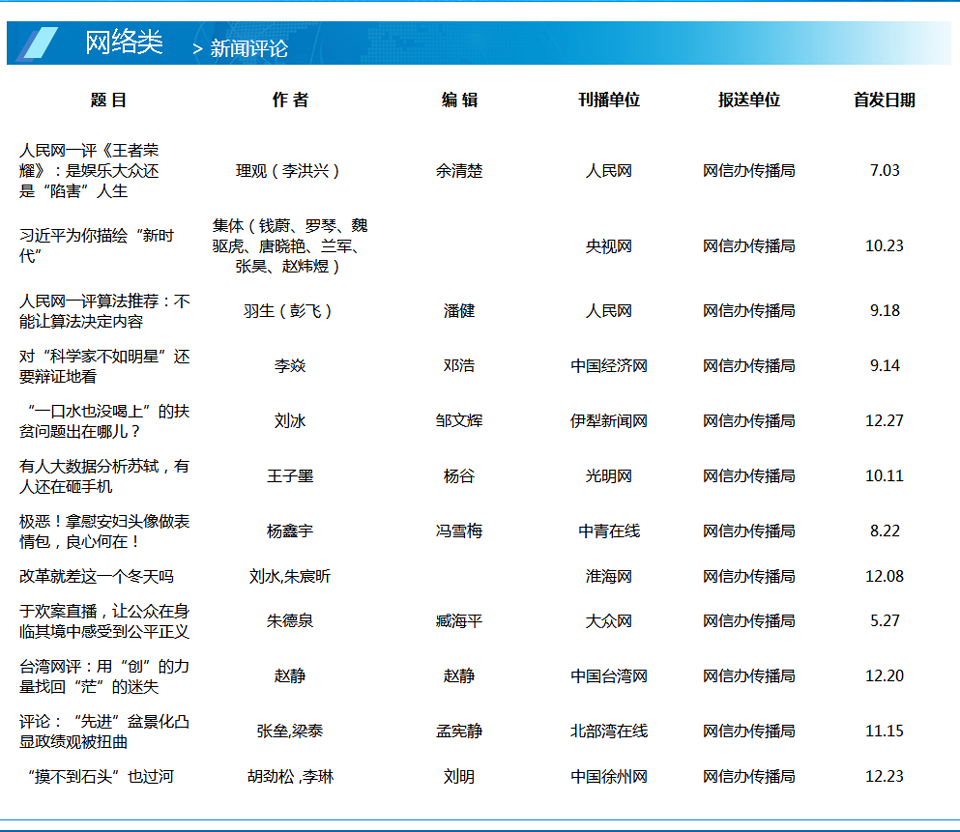This screenshot has width=960, height=832.
Task: Open article 人民网一评算法推荐
Action: pyautogui.click(x=105, y=311)
